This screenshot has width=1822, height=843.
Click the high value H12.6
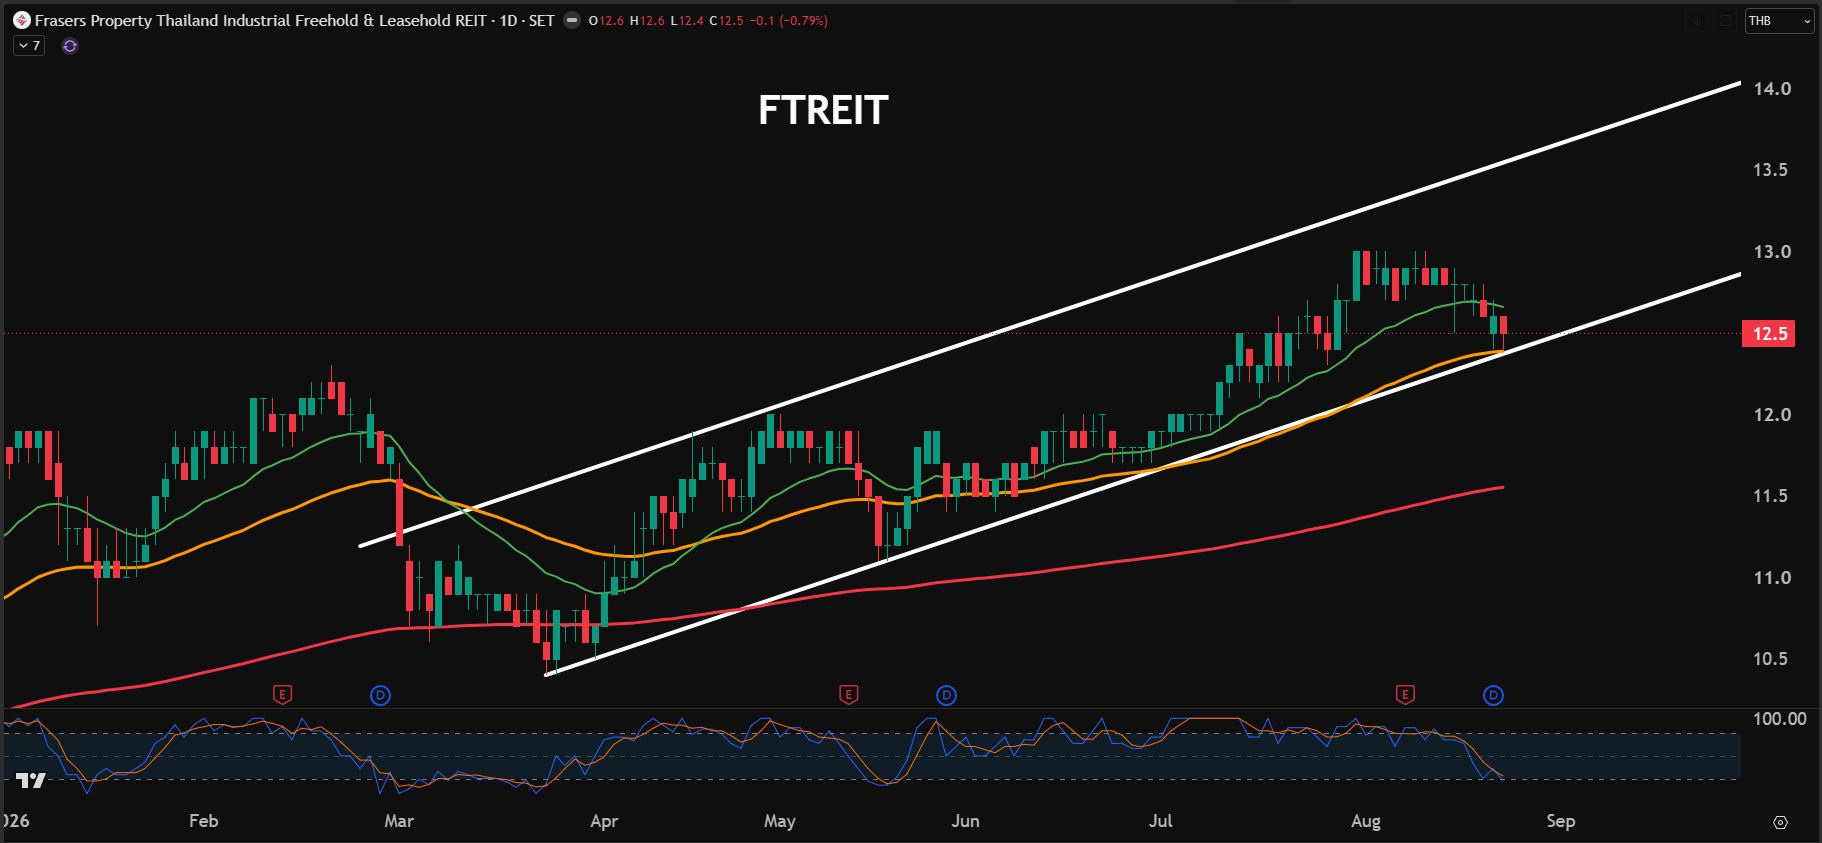647,20
